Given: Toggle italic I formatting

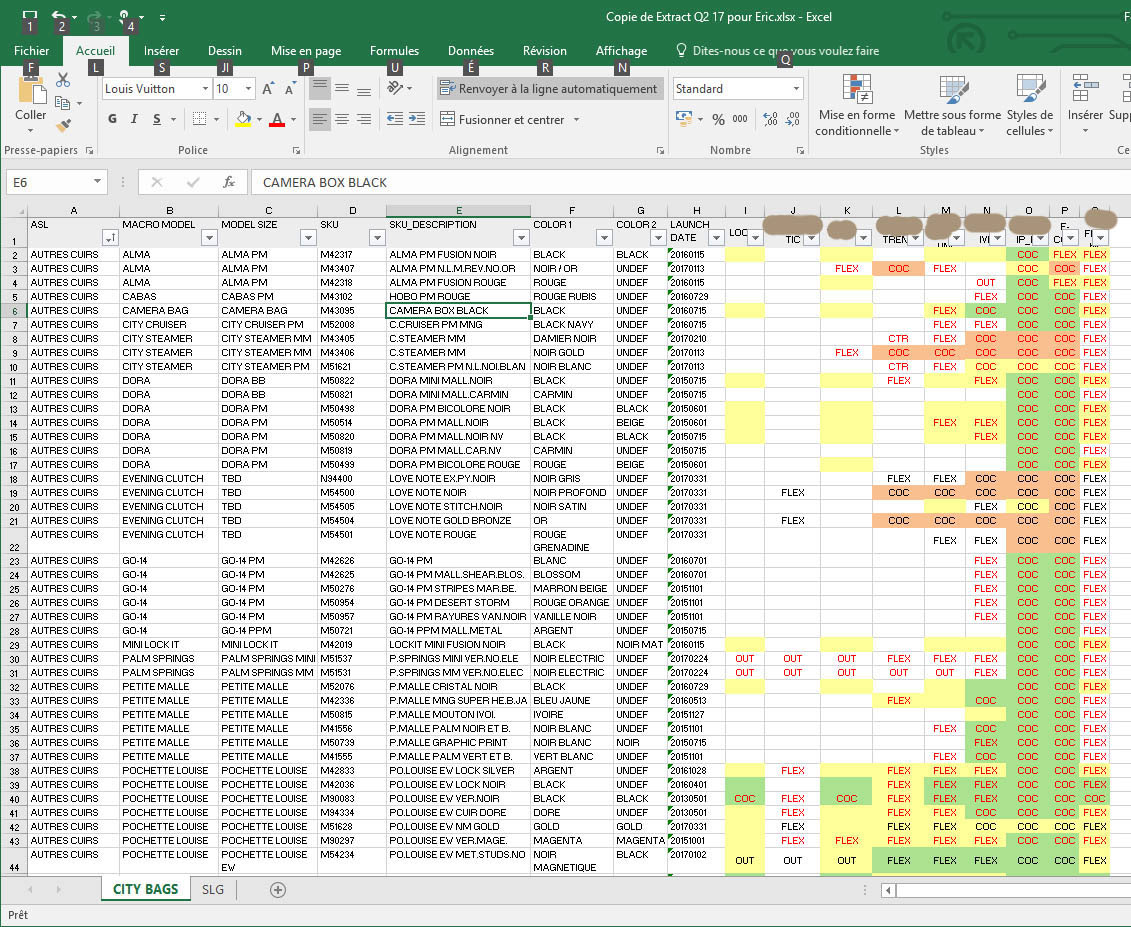Looking at the screenshot, I should coord(134,119).
